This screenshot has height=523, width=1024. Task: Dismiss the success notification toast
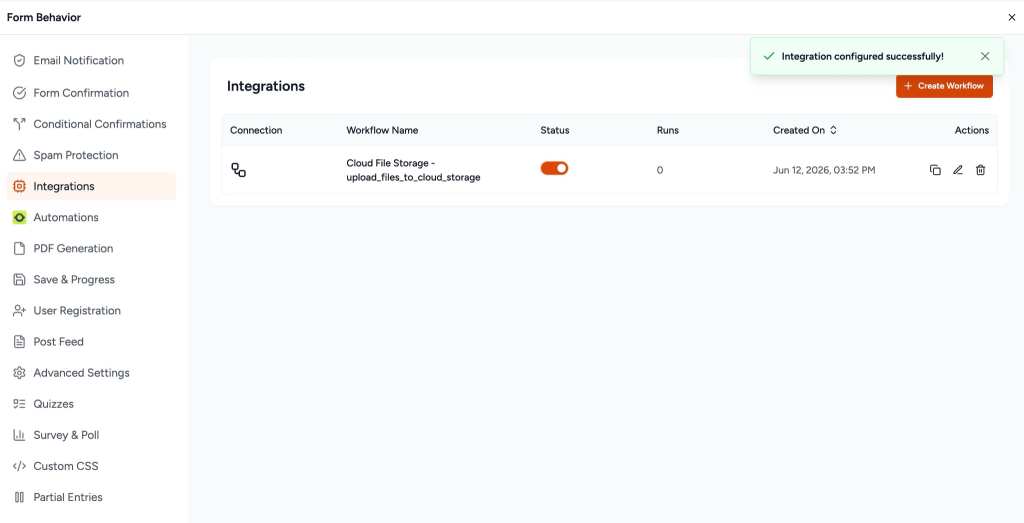click(x=985, y=56)
